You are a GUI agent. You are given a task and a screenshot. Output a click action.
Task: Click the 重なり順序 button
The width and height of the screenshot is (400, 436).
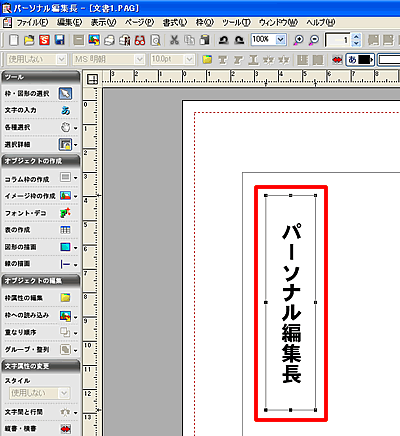(65, 332)
